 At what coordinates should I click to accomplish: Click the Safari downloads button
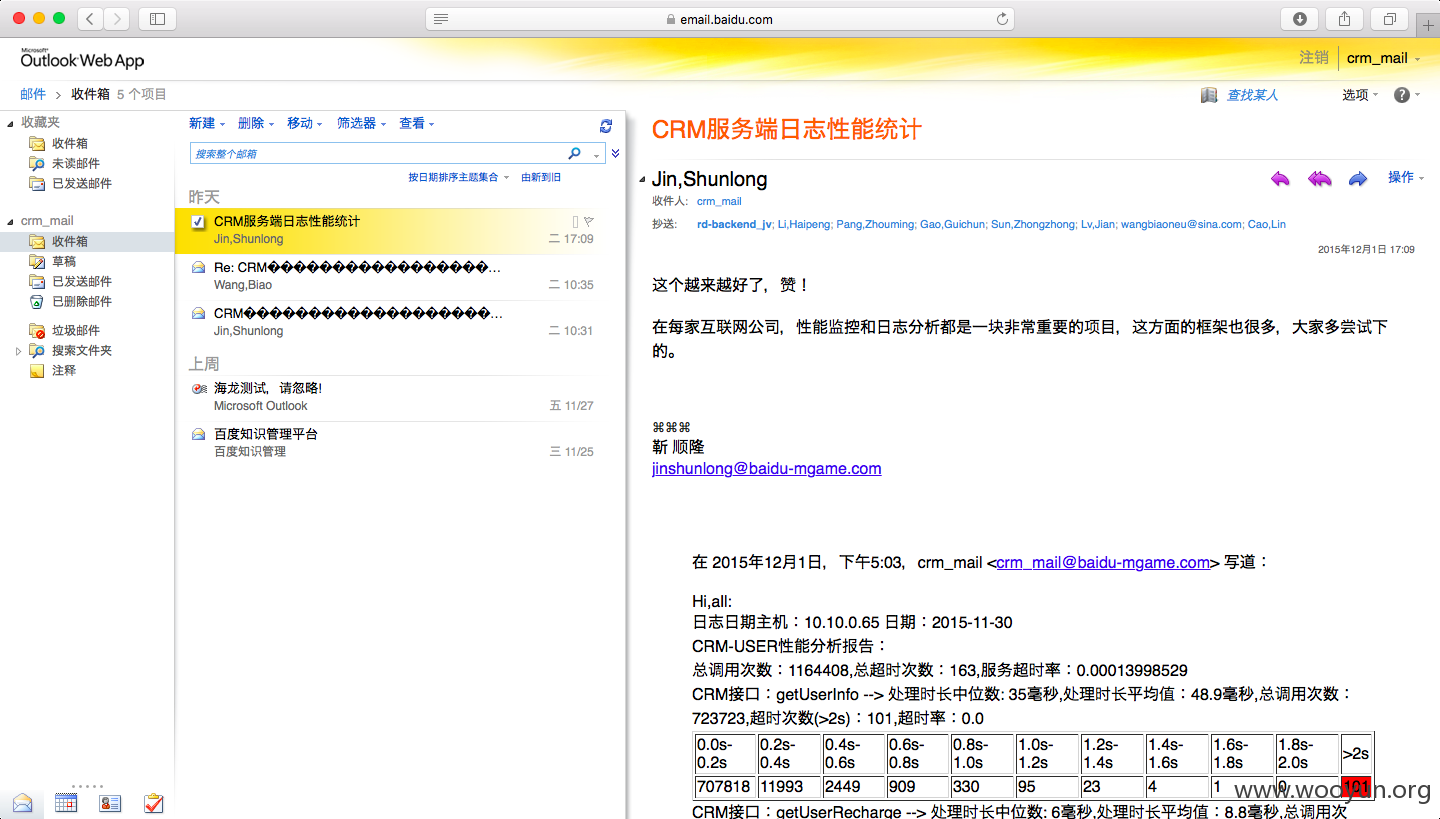pyautogui.click(x=1300, y=19)
